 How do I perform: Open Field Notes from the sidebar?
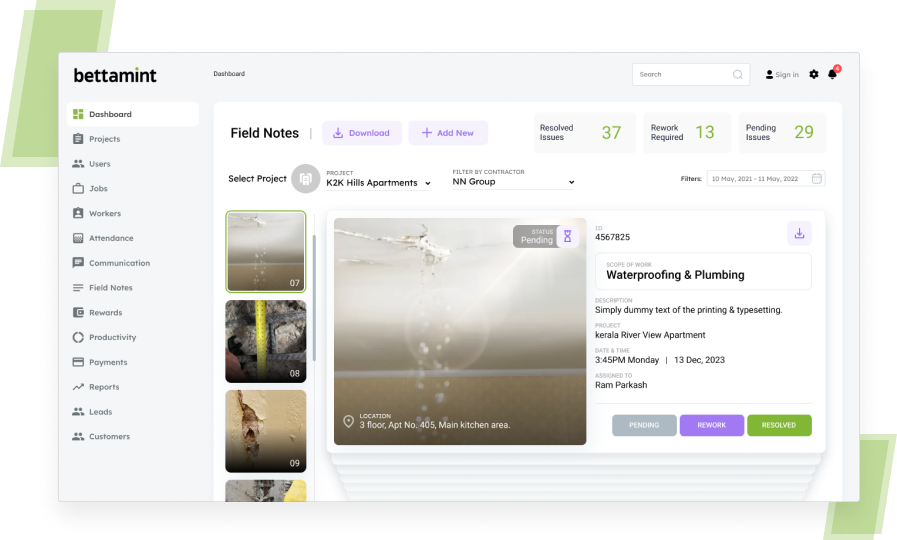click(110, 288)
